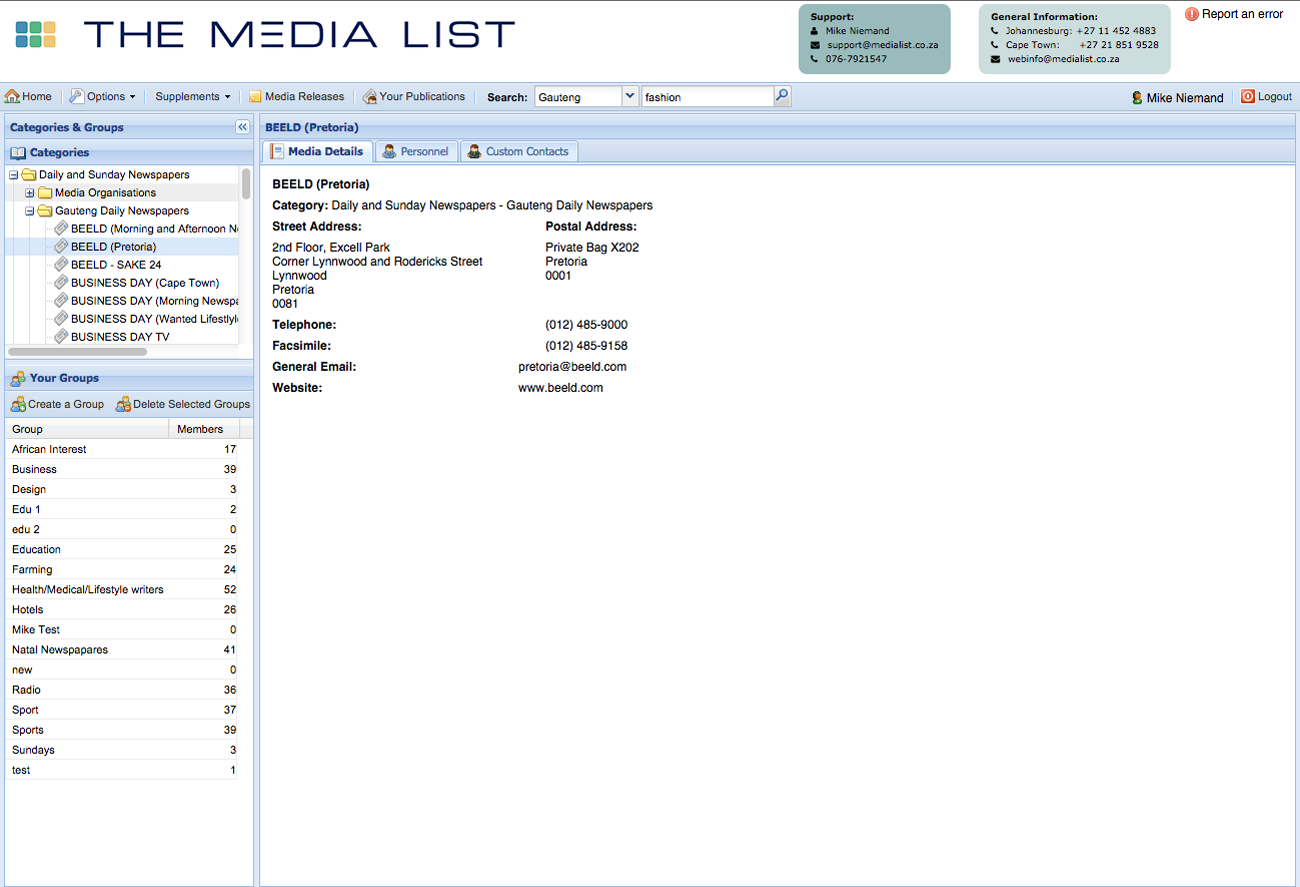This screenshot has width=1300, height=887.
Task: Switch to the Custom Contacts tab
Action: tap(519, 151)
